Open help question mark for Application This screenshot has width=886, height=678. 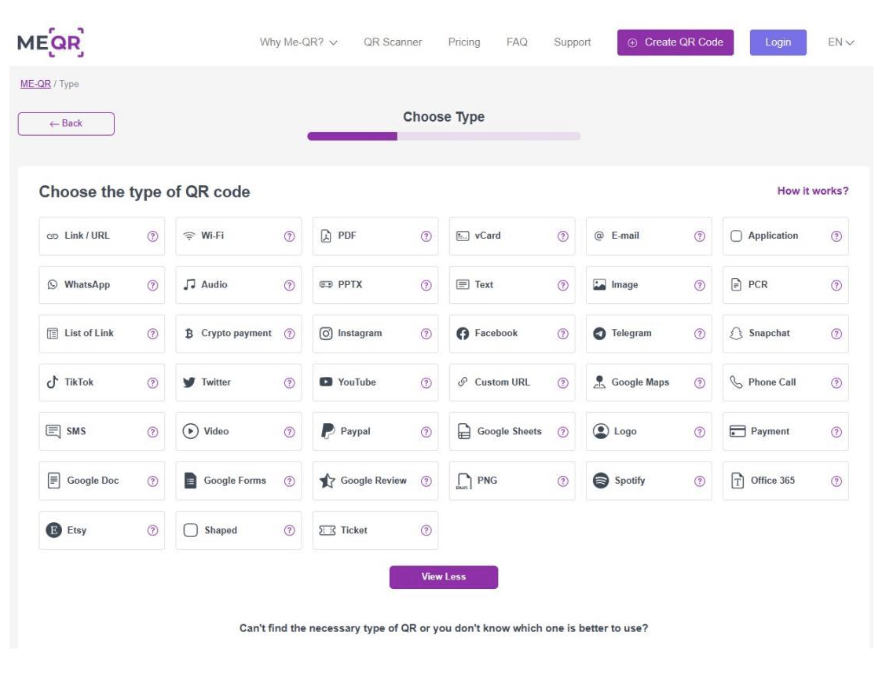[x=836, y=236]
